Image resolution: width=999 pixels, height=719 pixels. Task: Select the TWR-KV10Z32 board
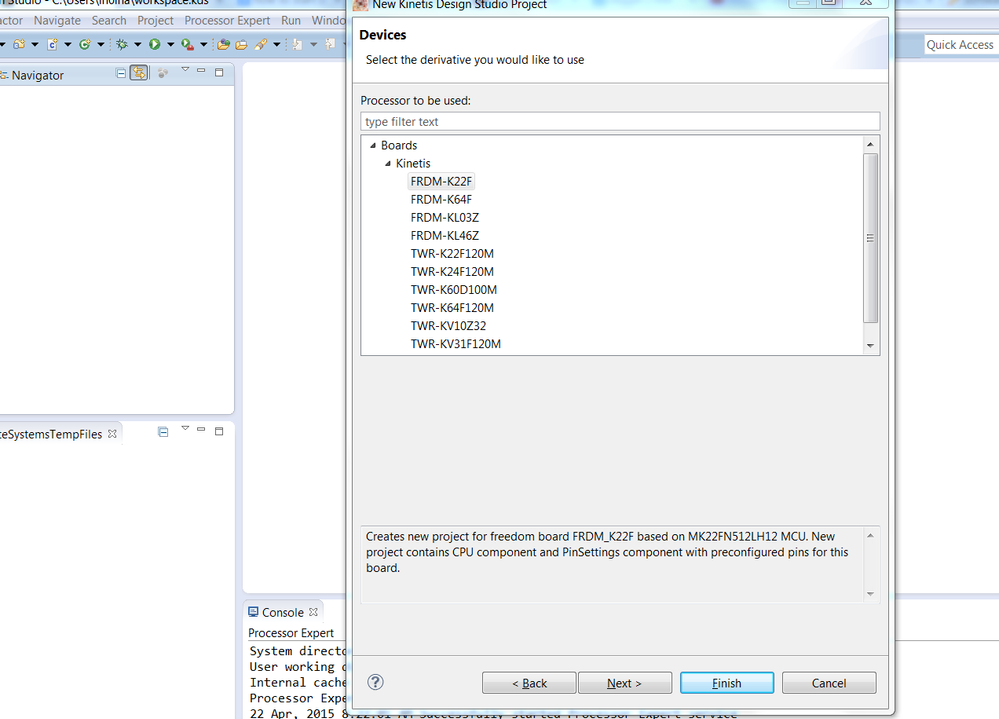pos(449,326)
